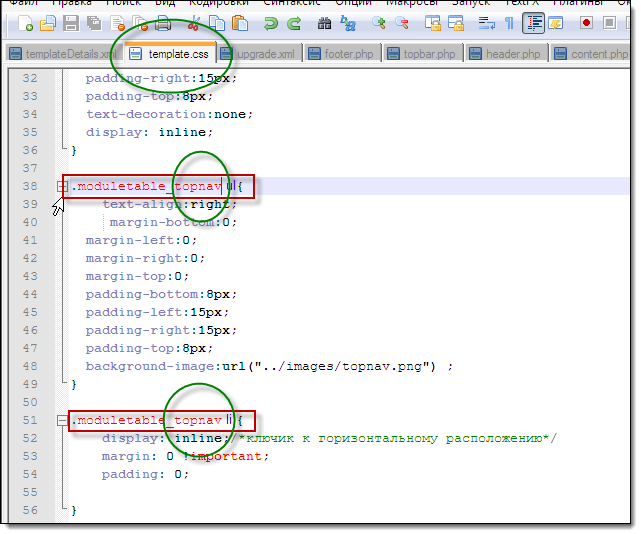Image resolution: width=641 pixels, height=534 pixels.
Task: Toggle the Indent guide button
Action: (x=533, y=22)
